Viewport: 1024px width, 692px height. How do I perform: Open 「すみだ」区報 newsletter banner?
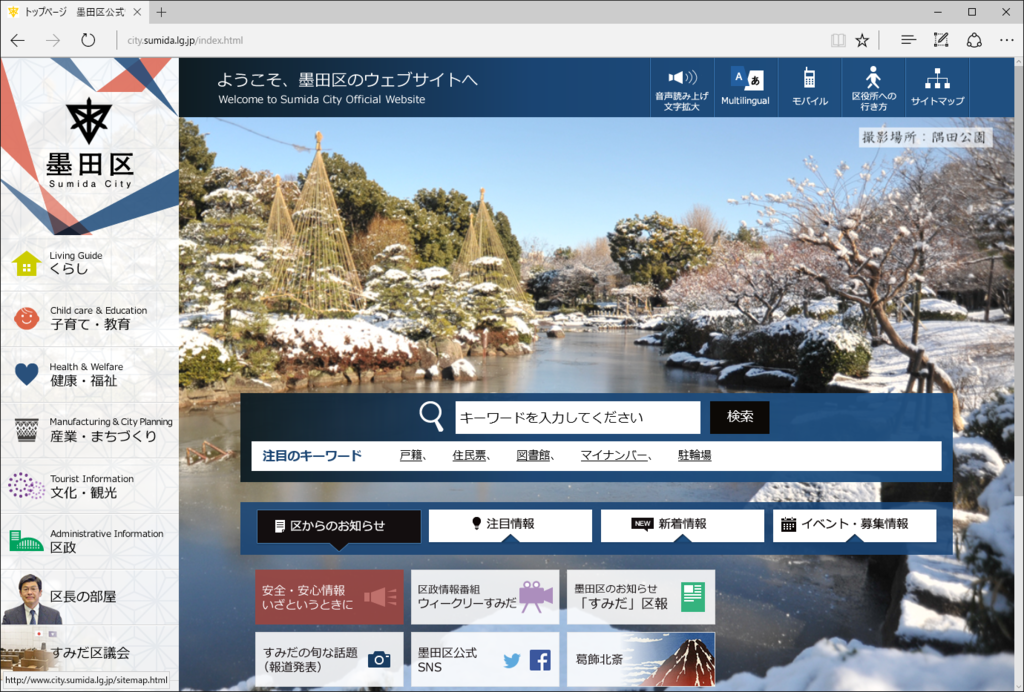coord(641,597)
